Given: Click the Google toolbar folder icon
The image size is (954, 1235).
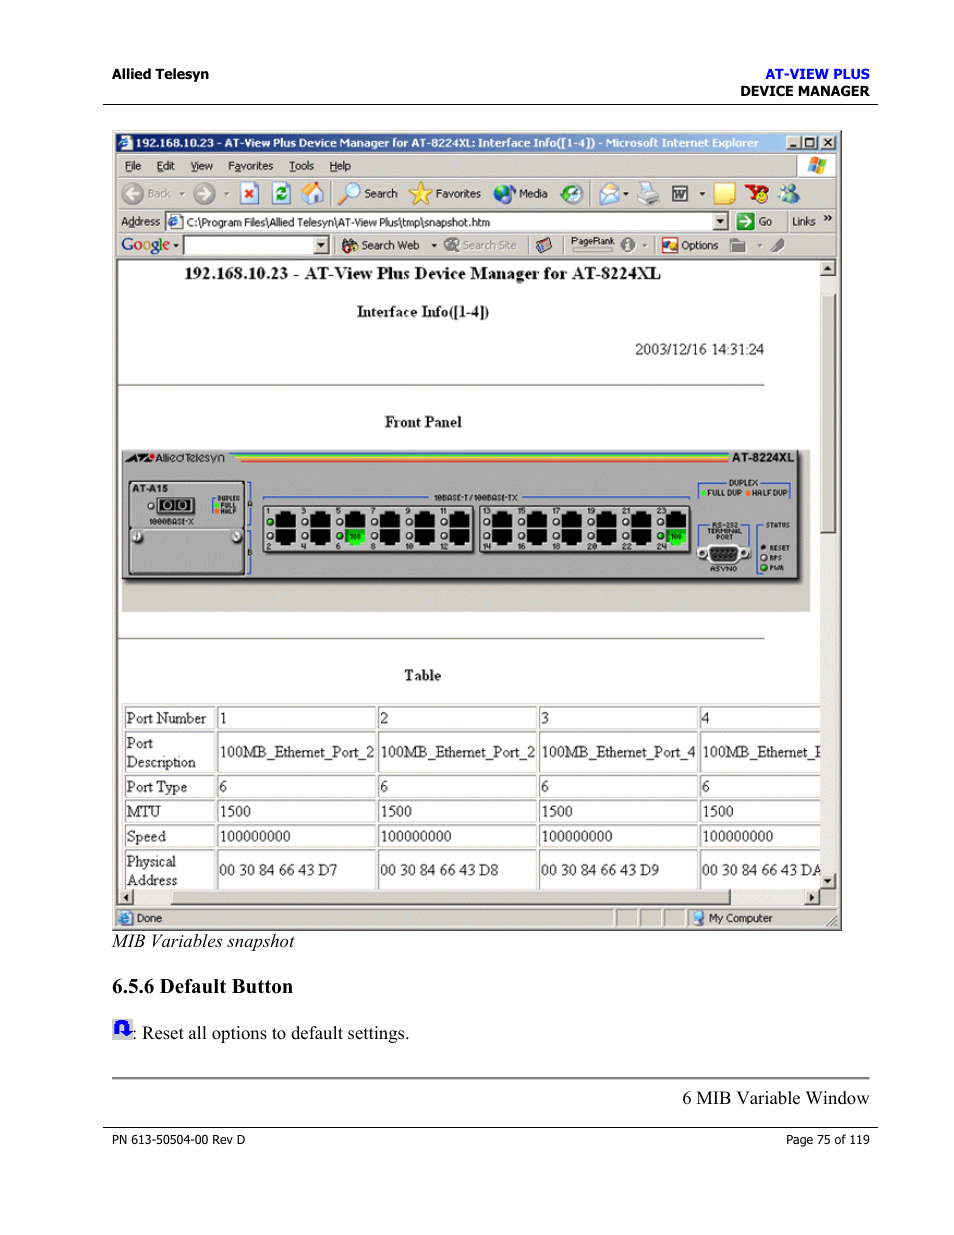Looking at the screenshot, I should point(738,245).
